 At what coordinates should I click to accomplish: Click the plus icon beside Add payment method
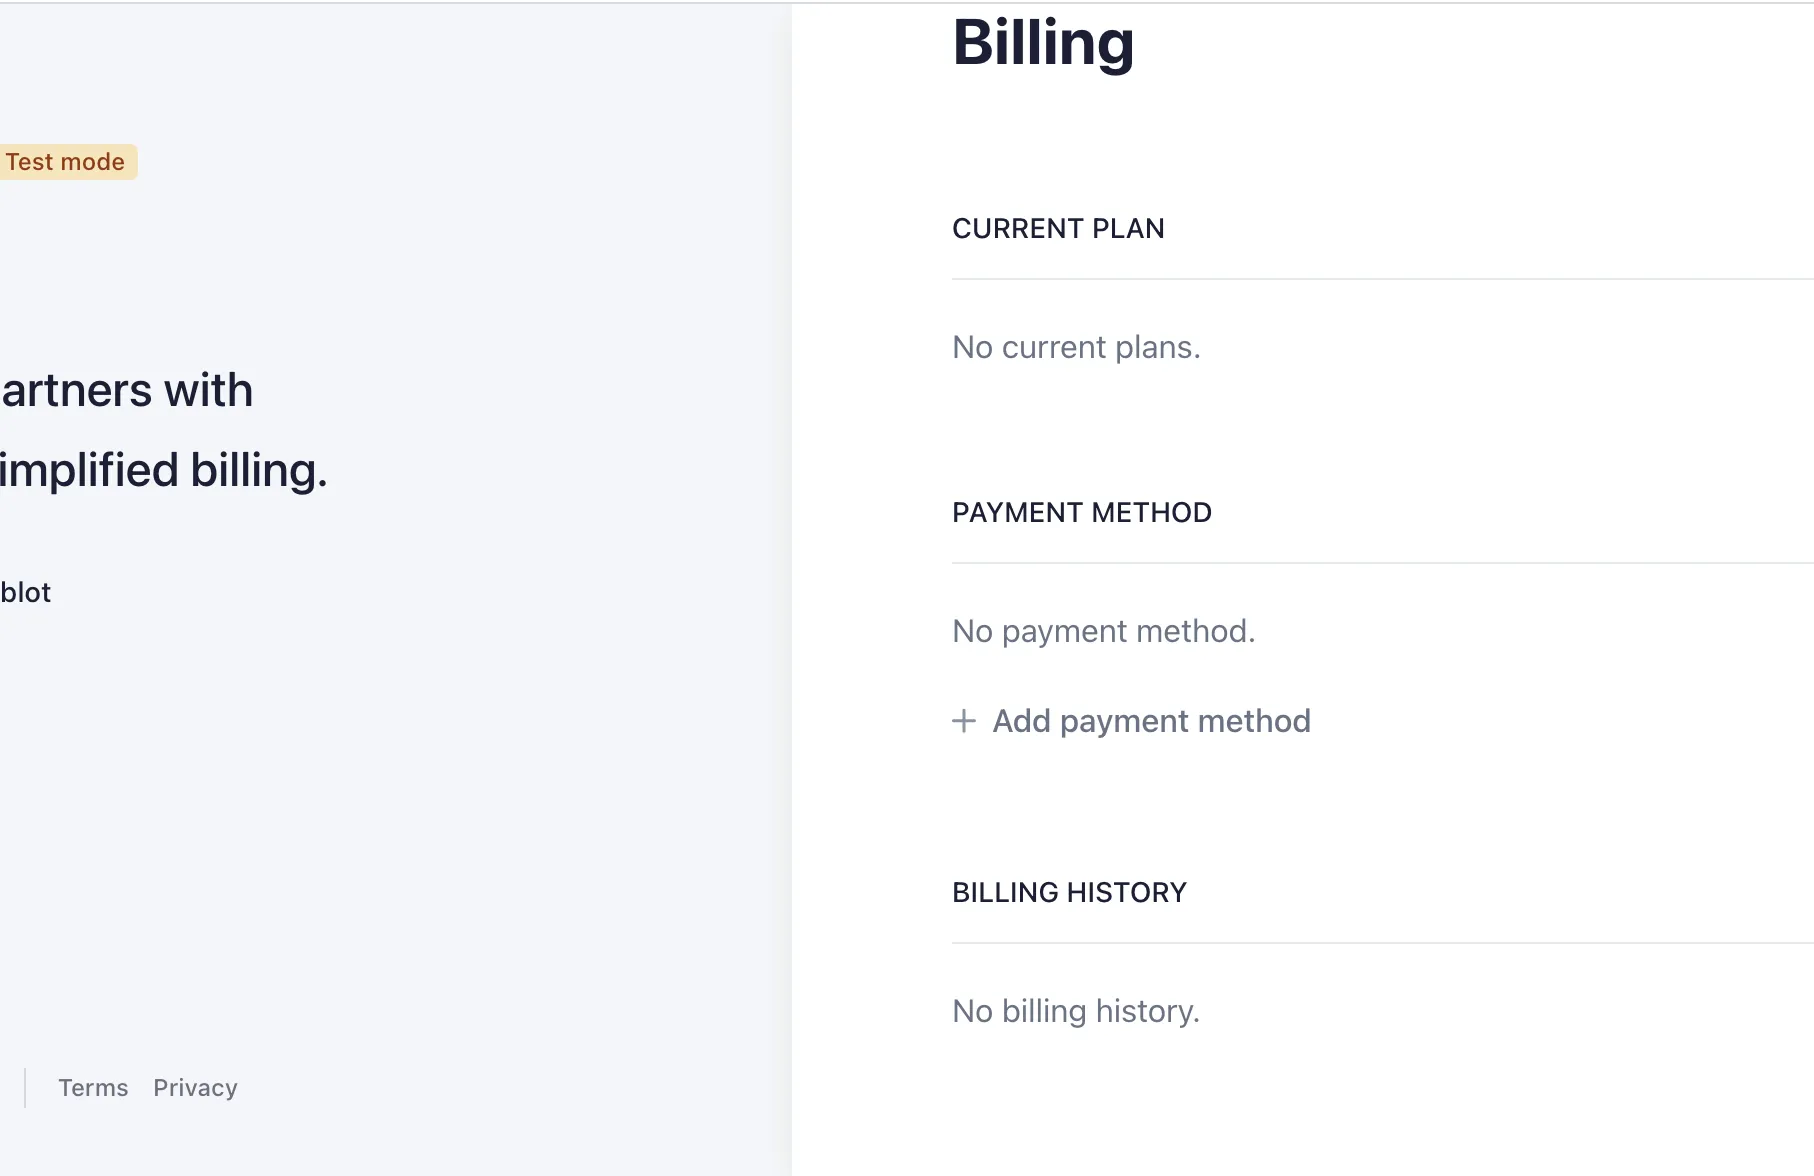(x=963, y=721)
